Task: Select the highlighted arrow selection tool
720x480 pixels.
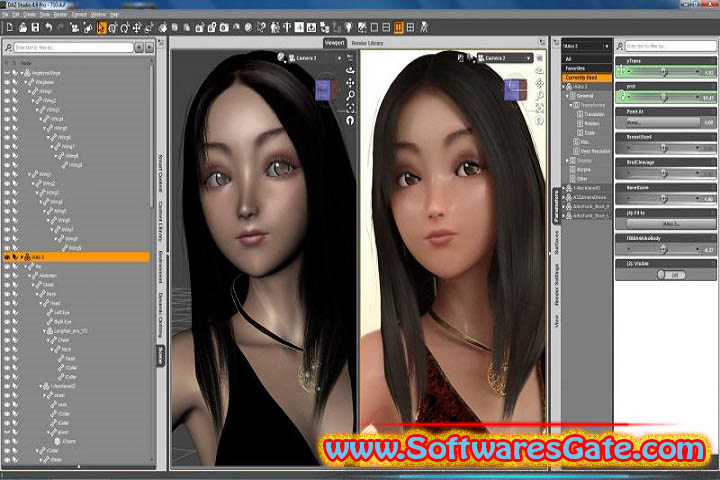Action: pyautogui.click(x=101, y=28)
